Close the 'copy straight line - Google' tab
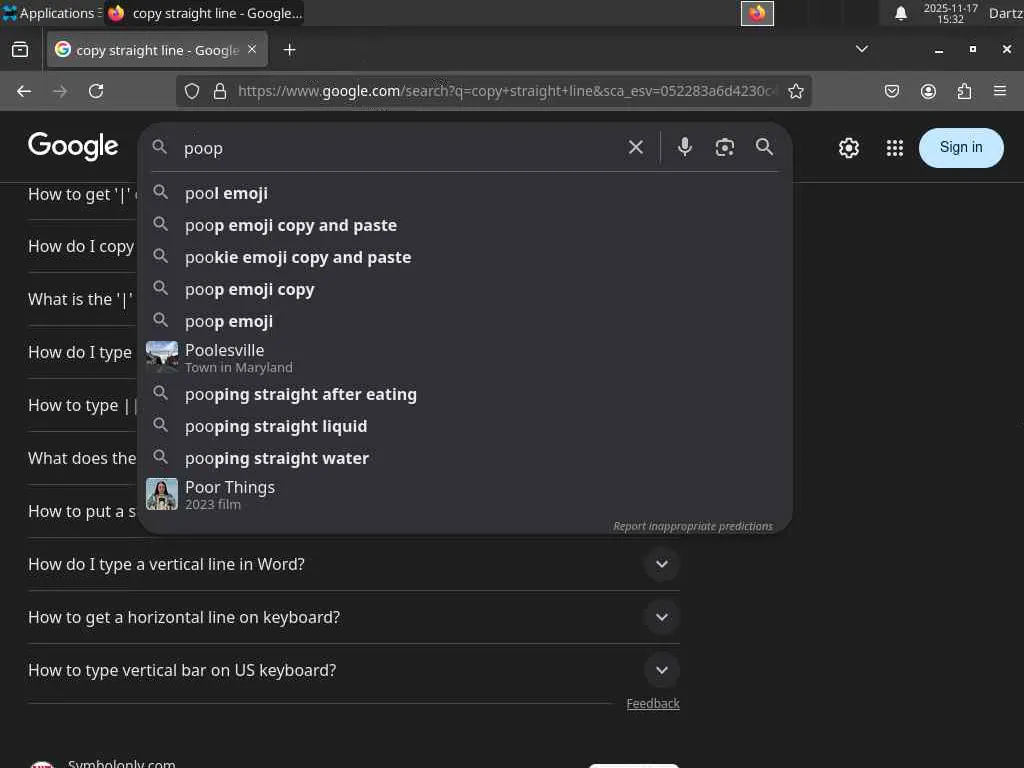1024x768 pixels. pos(252,50)
